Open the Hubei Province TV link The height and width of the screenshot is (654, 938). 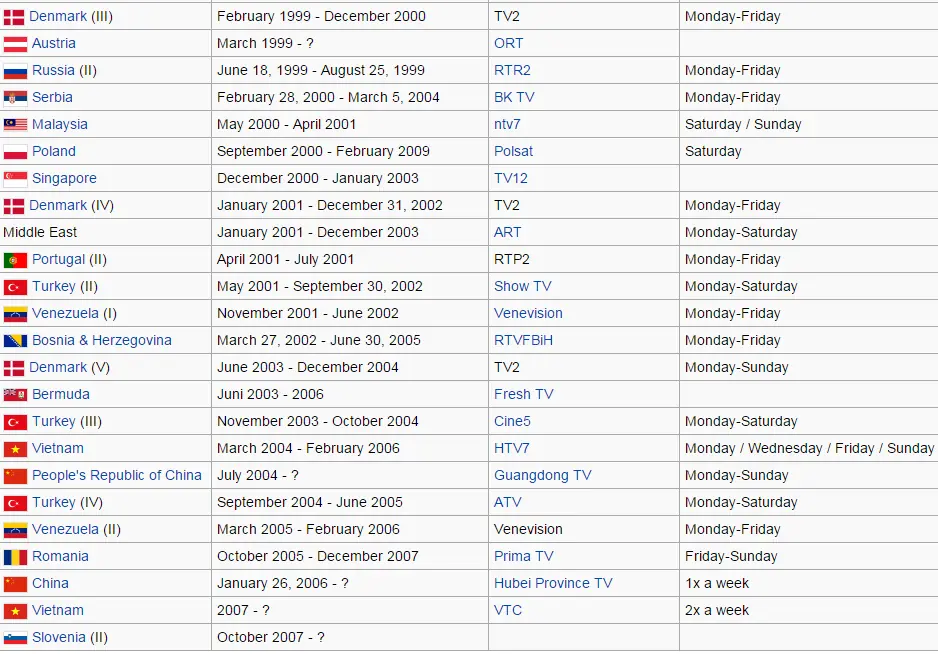point(553,583)
